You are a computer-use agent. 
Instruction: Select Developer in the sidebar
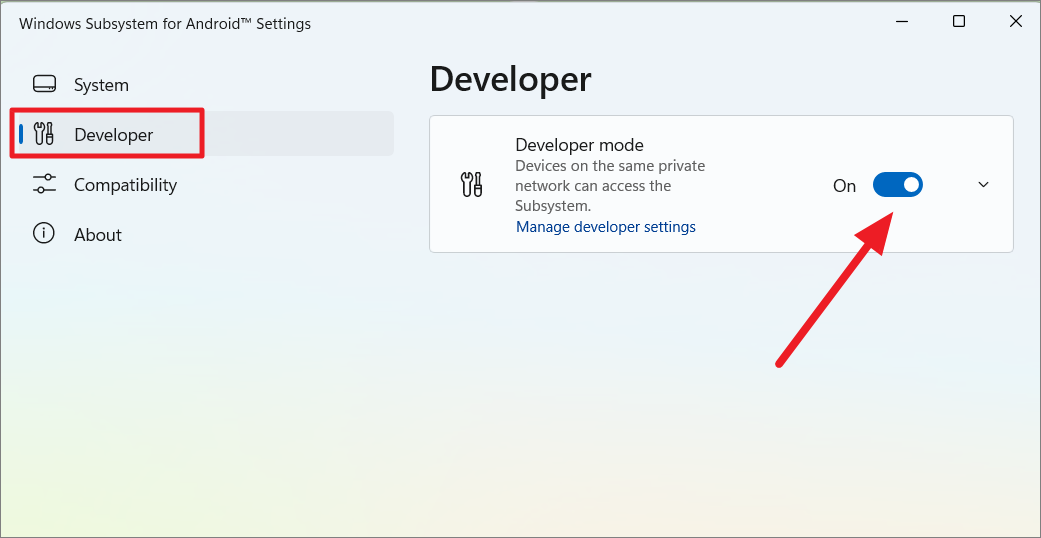coord(202,134)
